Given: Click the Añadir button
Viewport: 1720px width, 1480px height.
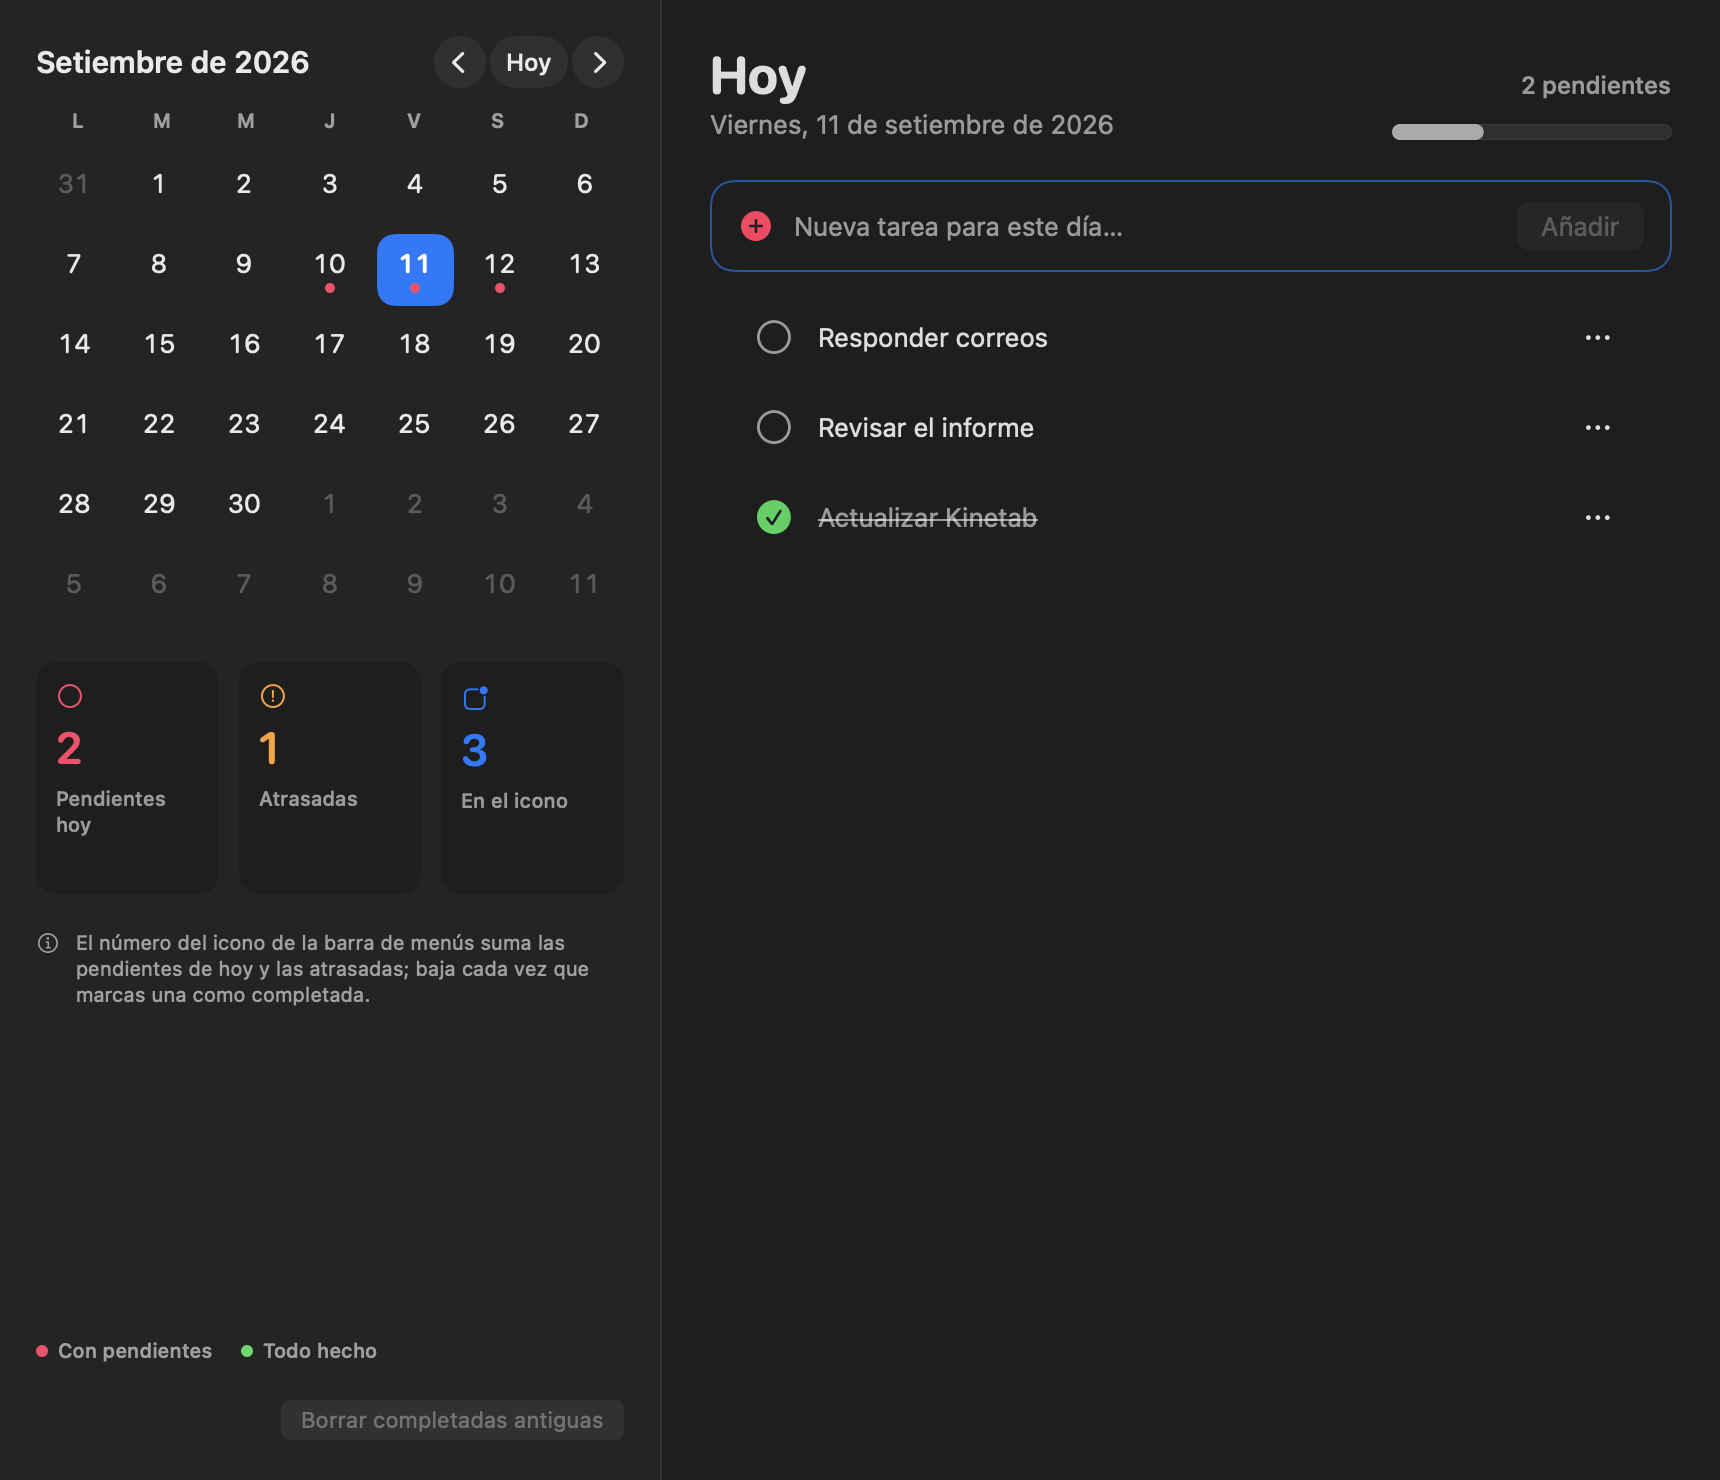Looking at the screenshot, I should click(1580, 226).
